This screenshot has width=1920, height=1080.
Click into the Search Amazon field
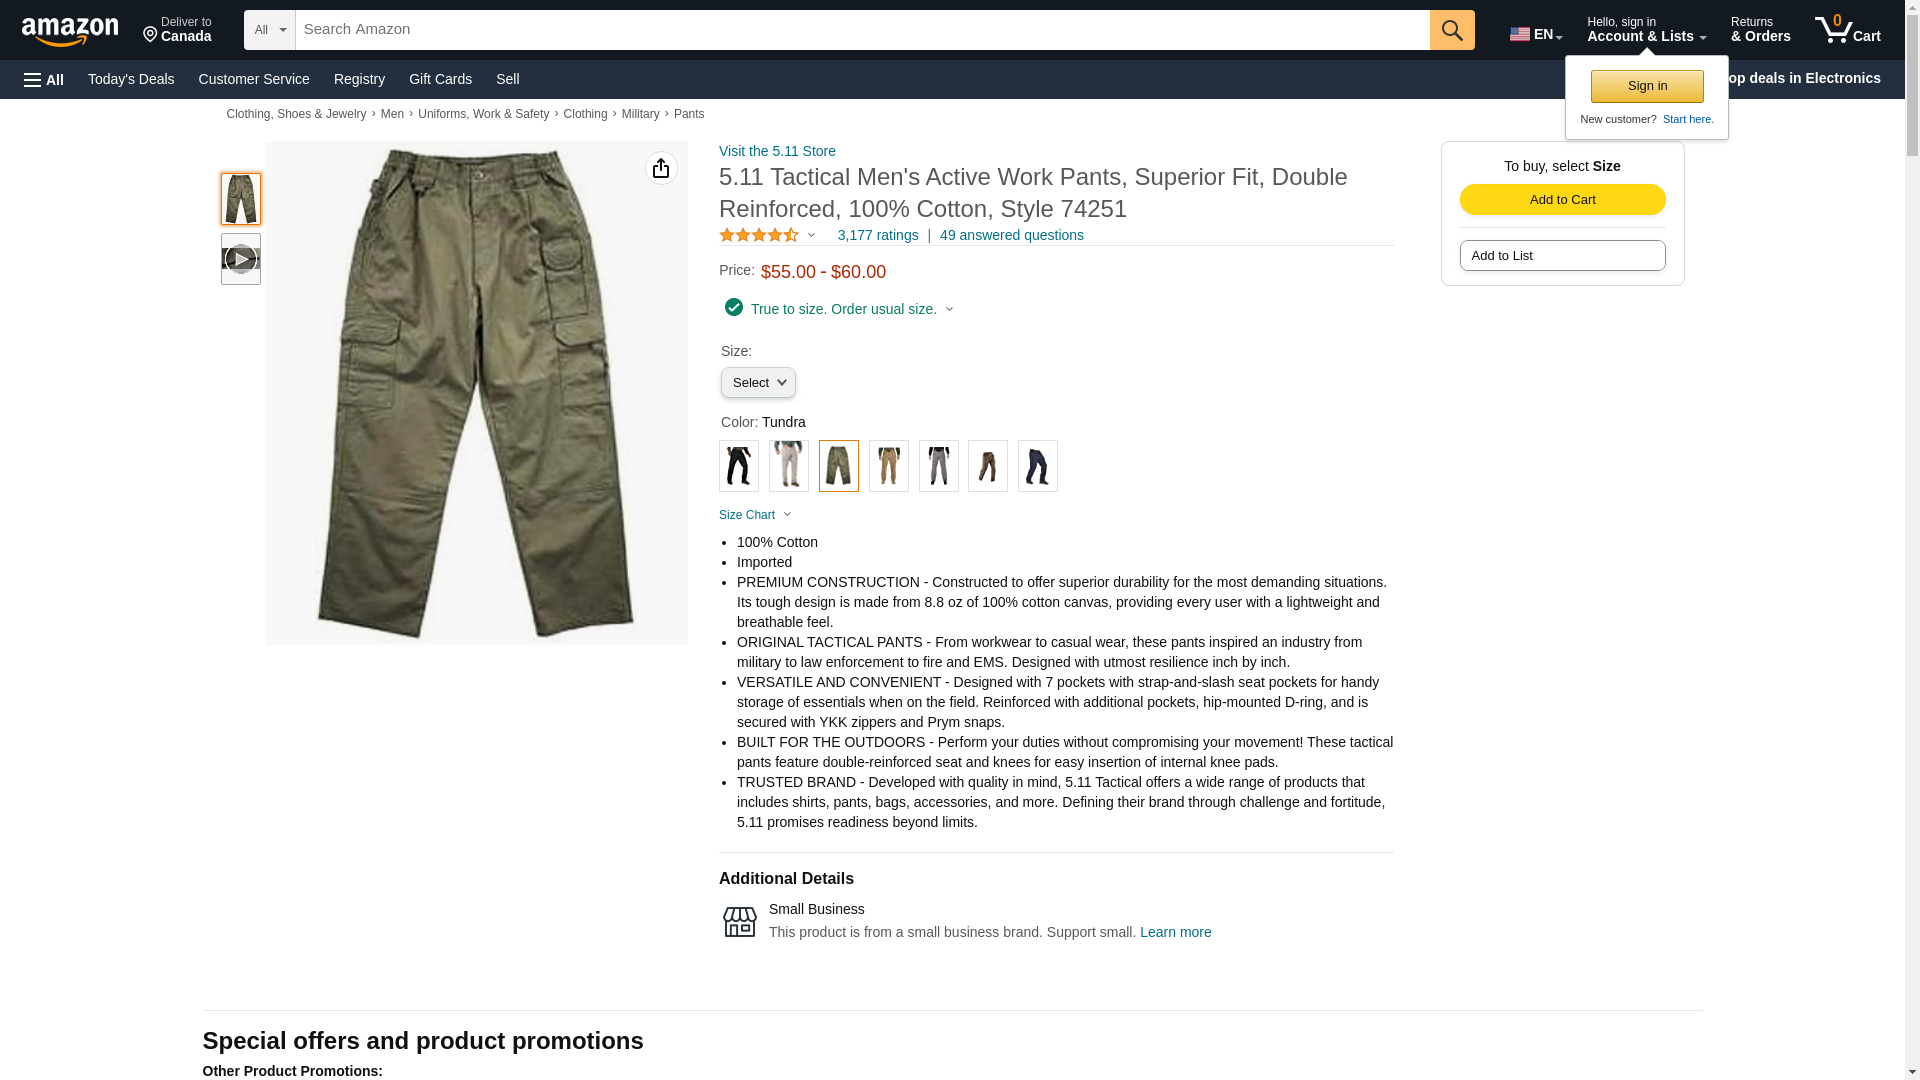tap(863, 30)
